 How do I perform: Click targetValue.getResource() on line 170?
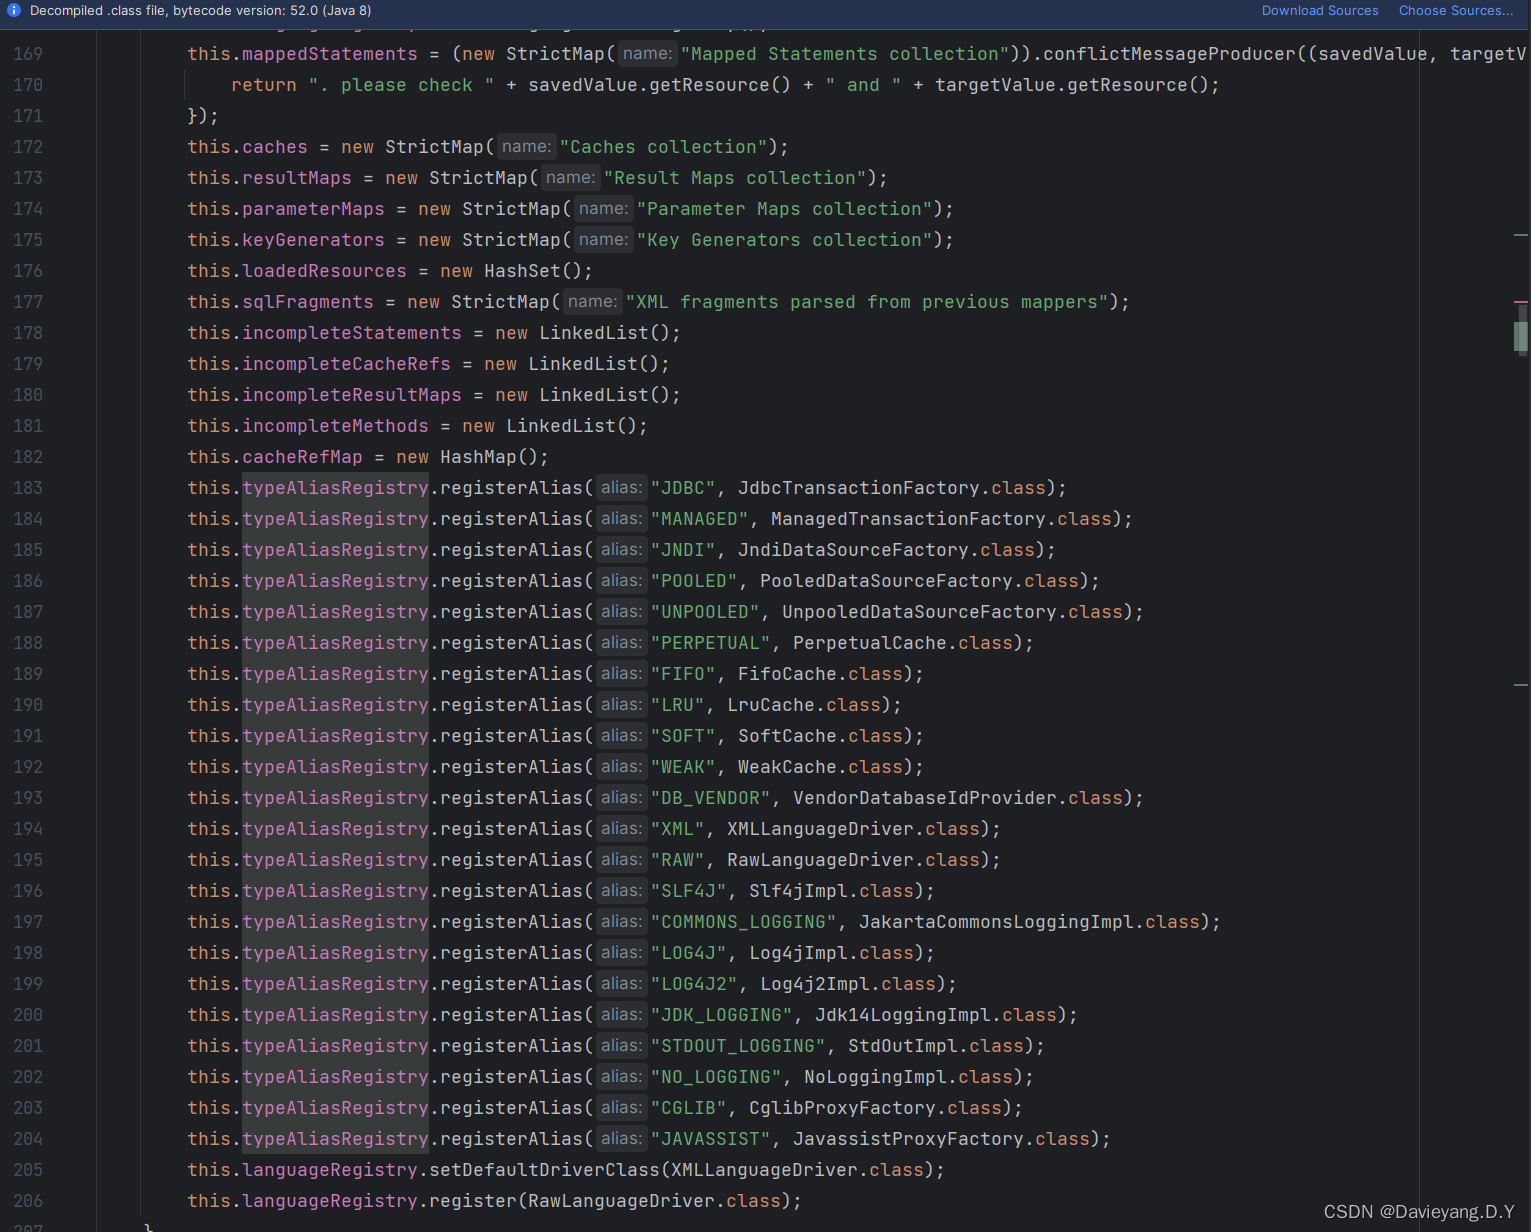pyautogui.click(x=1072, y=85)
